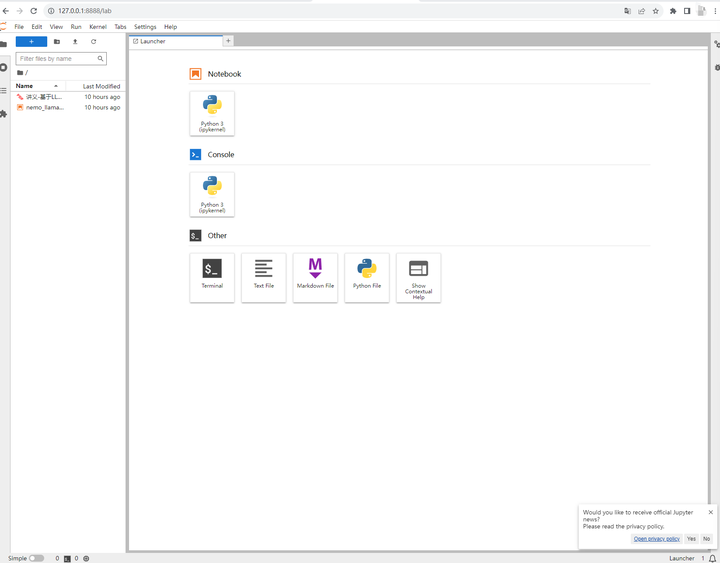Open browser extensions puzzle icon

tap(673, 11)
